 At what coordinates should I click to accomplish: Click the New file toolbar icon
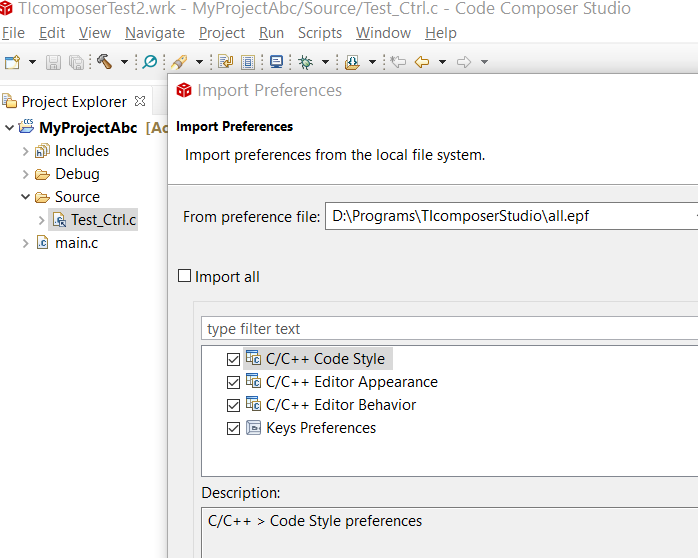[12, 62]
